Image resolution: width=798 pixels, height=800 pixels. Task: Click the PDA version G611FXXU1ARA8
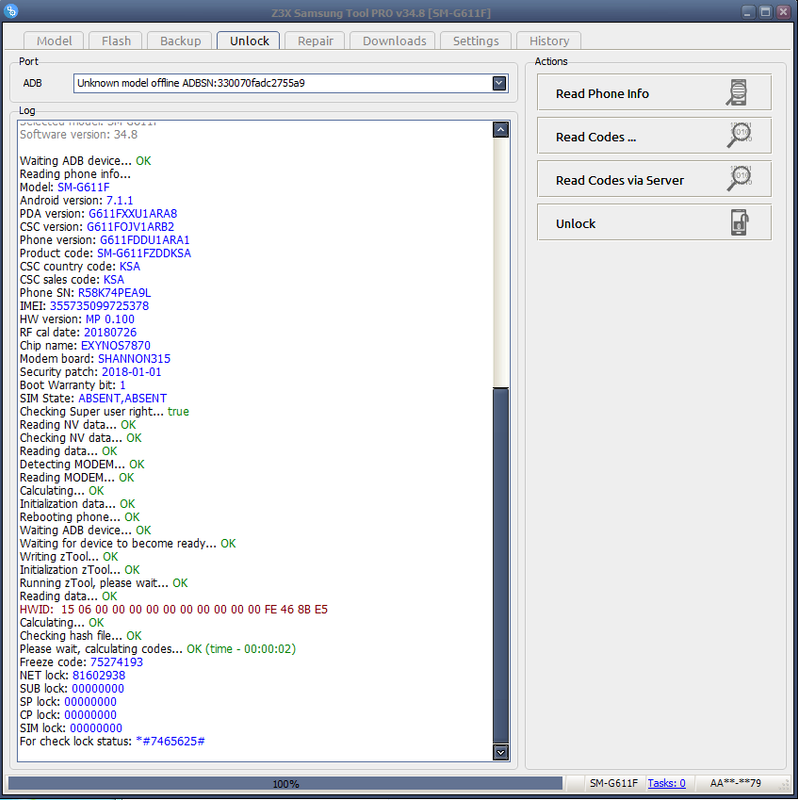click(133, 214)
